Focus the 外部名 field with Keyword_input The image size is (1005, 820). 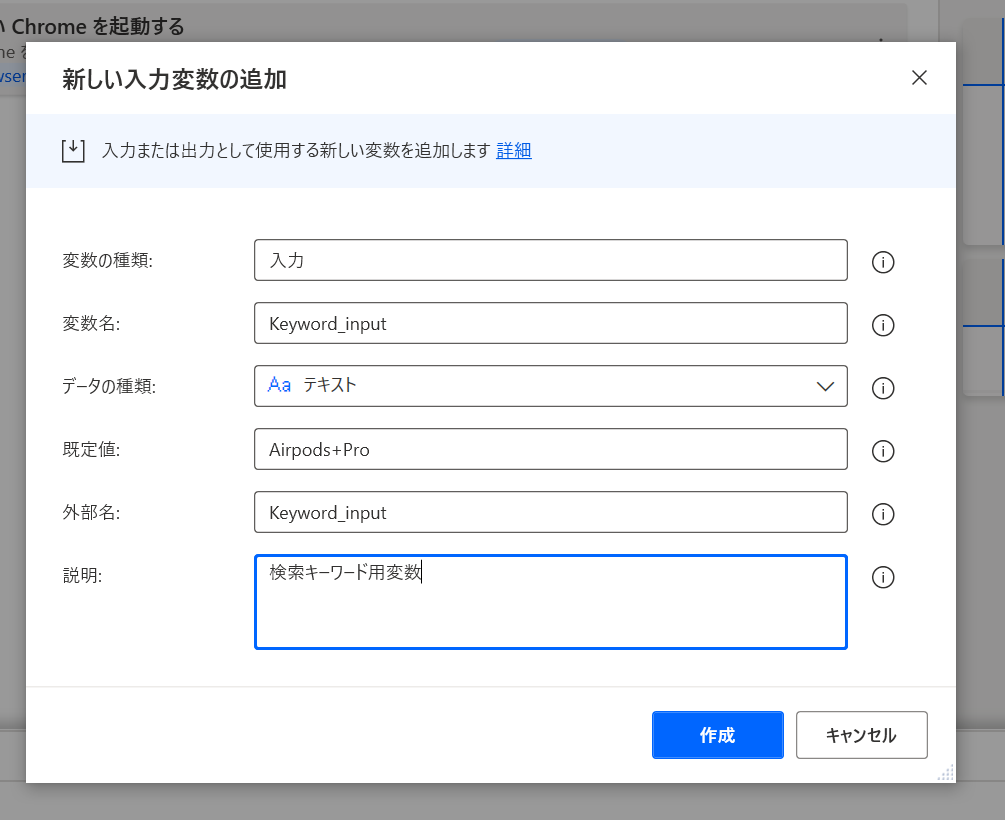[x=551, y=512]
